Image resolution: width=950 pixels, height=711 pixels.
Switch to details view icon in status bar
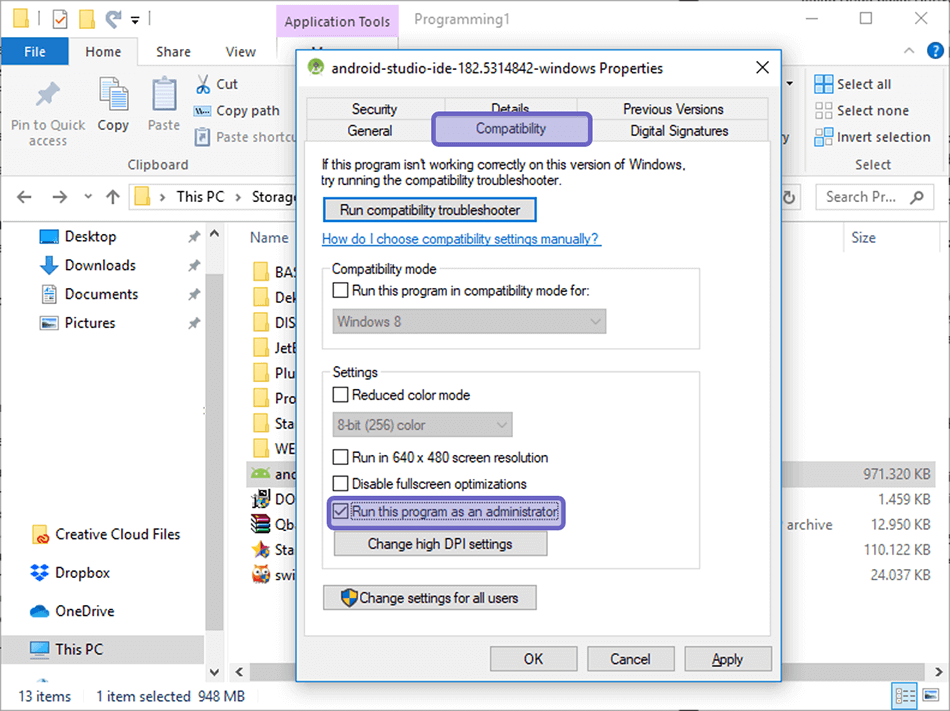905,695
